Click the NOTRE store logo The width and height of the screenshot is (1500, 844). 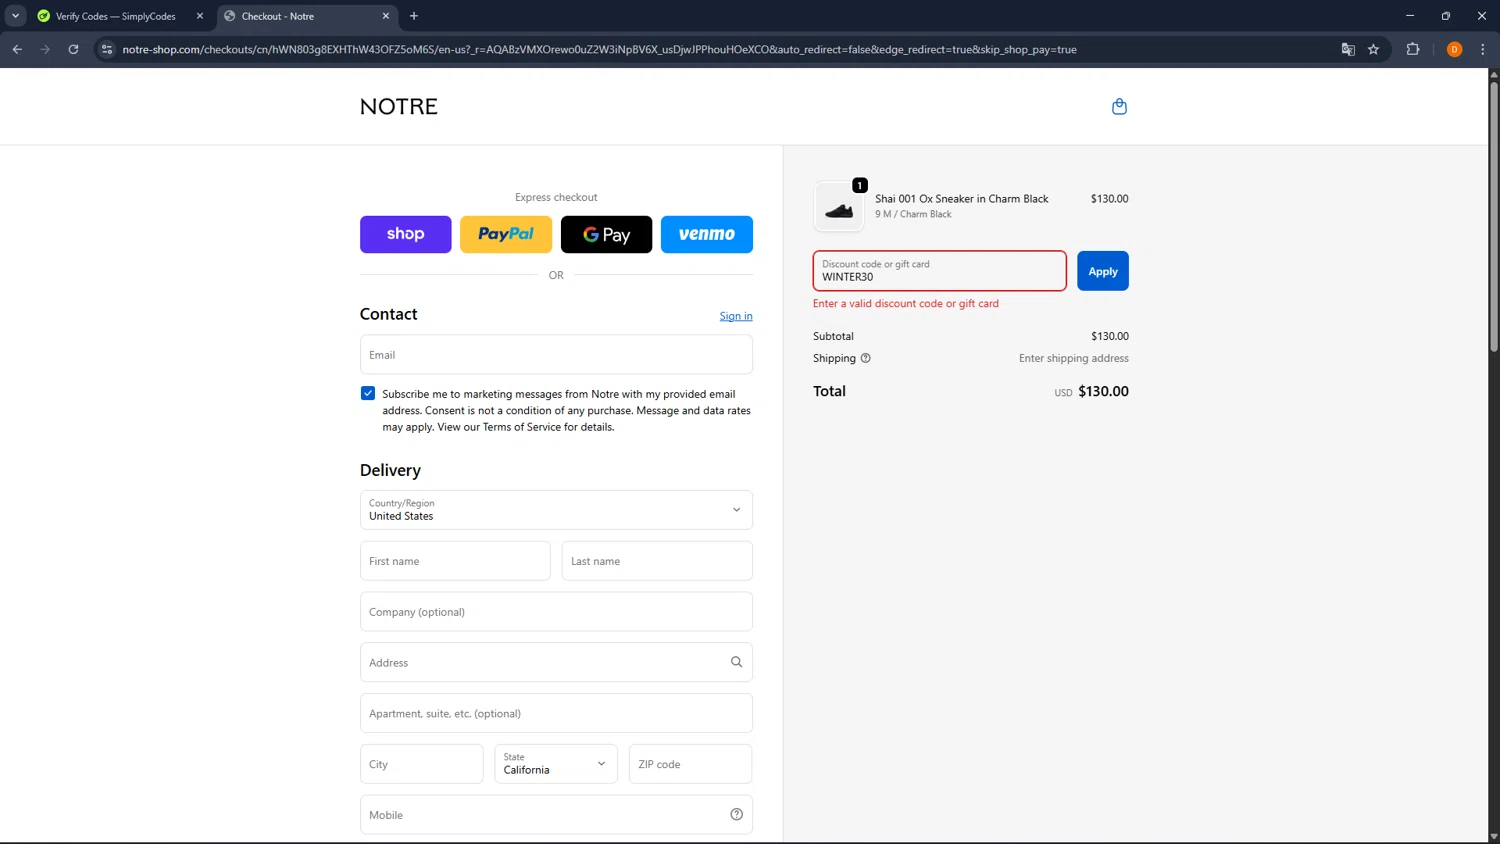[399, 106]
